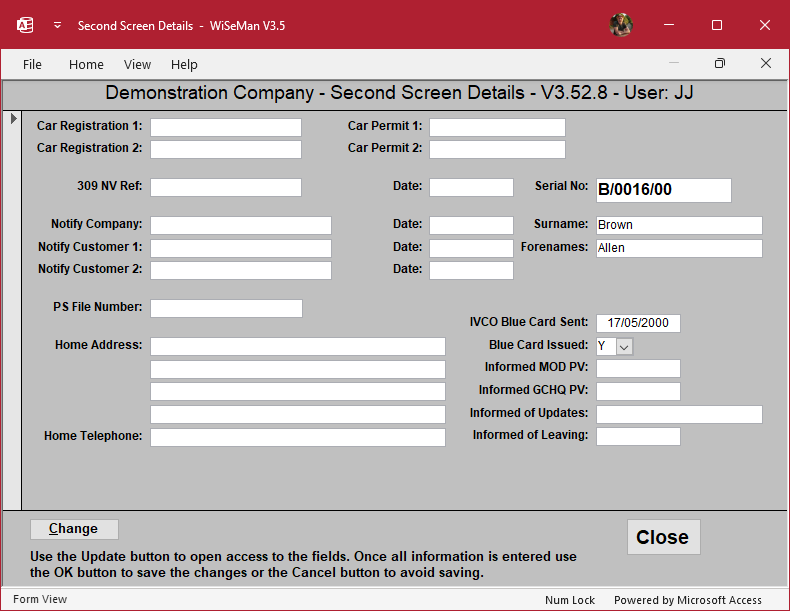Focus the Home Telephone input field

[x=297, y=437]
